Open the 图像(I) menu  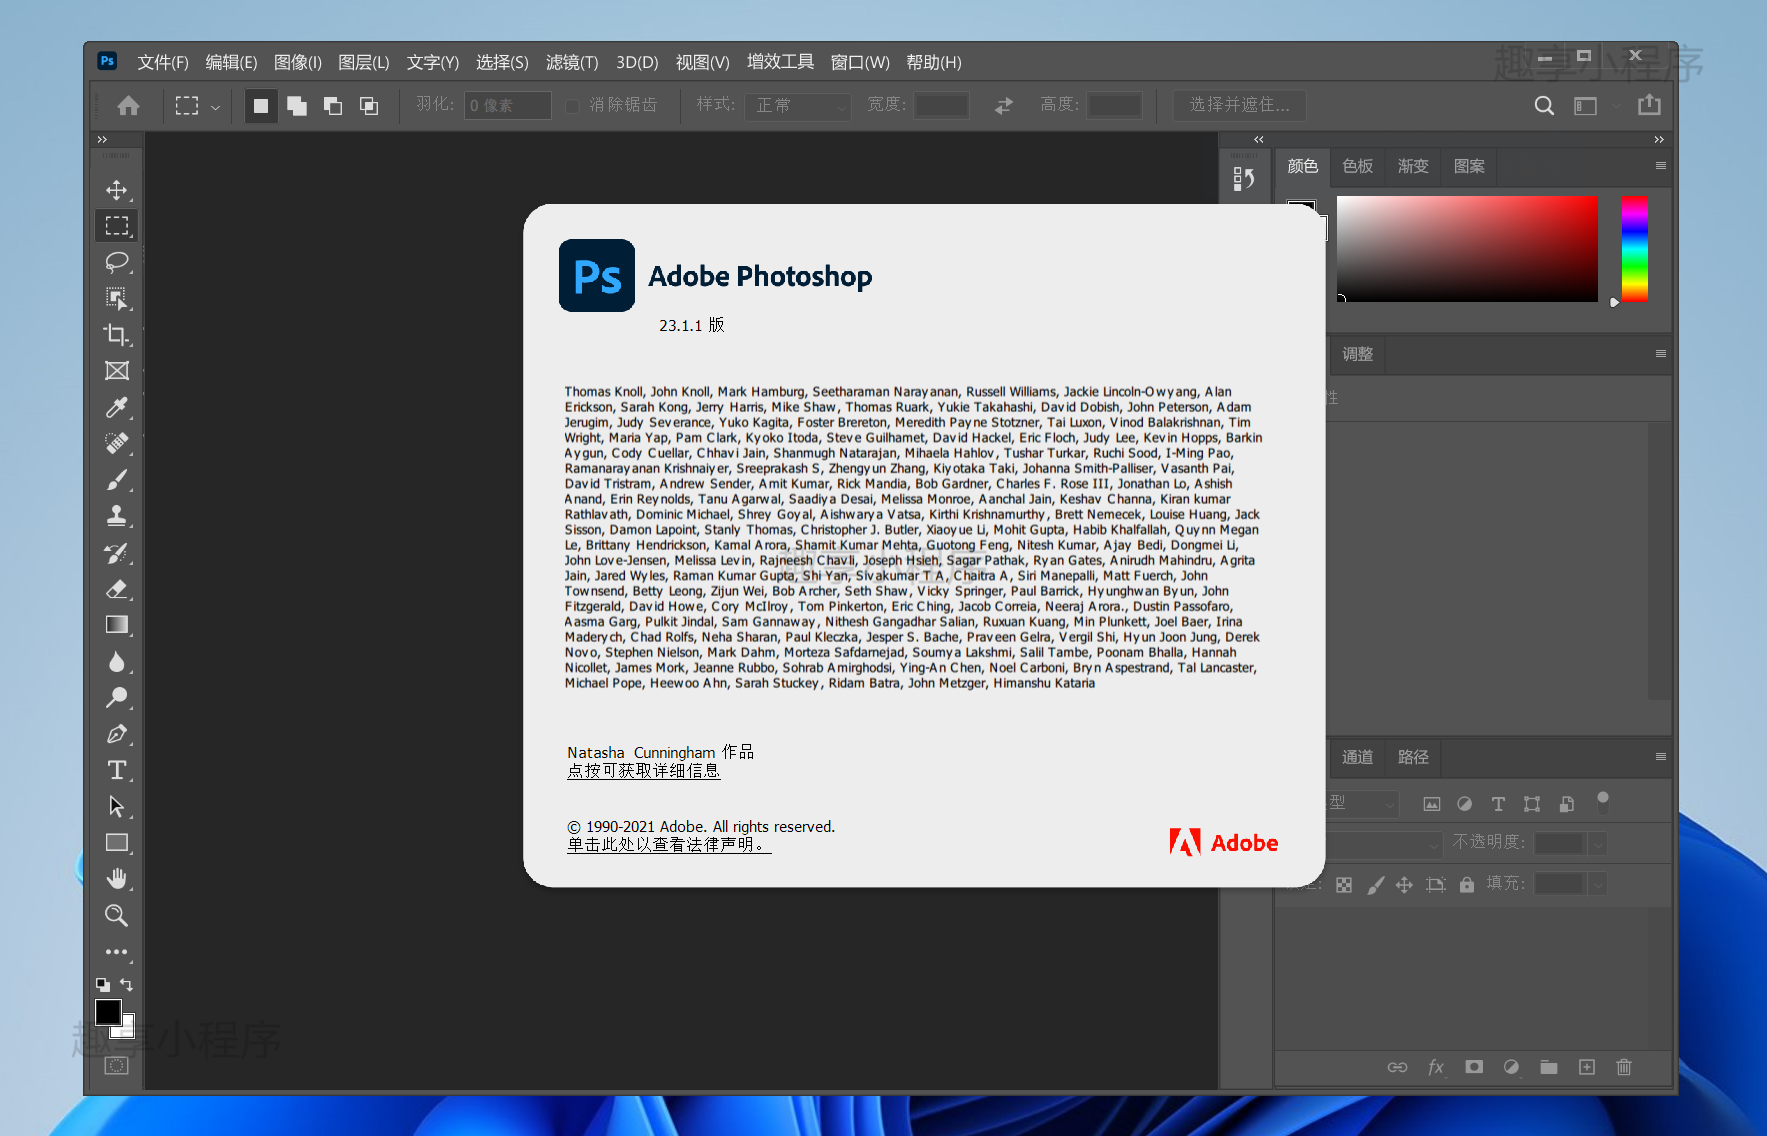pos(298,62)
